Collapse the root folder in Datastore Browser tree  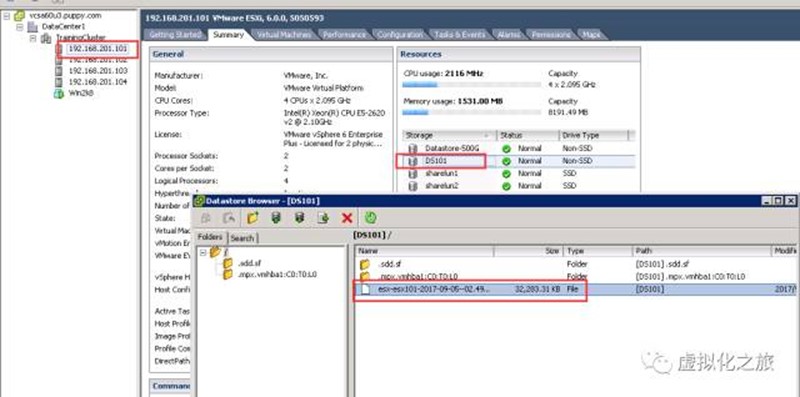click(x=203, y=252)
